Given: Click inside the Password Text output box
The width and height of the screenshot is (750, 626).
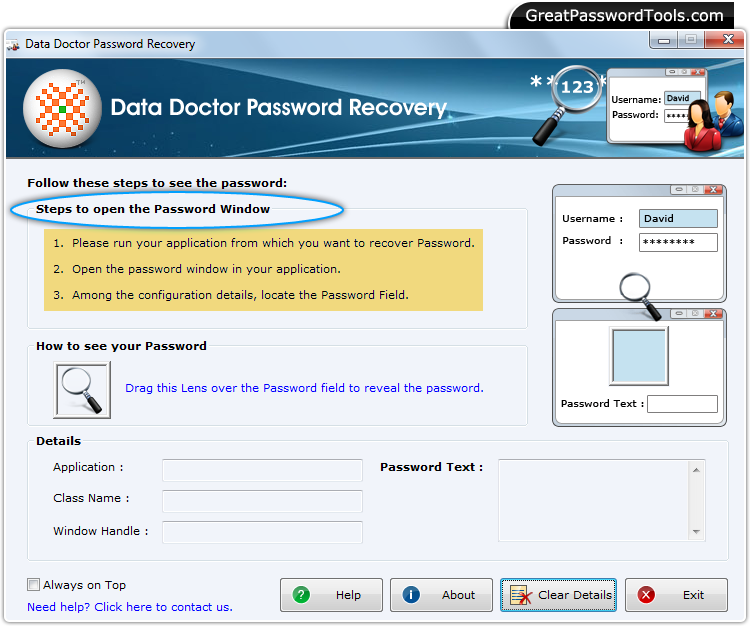Looking at the screenshot, I should click(593, 499).
